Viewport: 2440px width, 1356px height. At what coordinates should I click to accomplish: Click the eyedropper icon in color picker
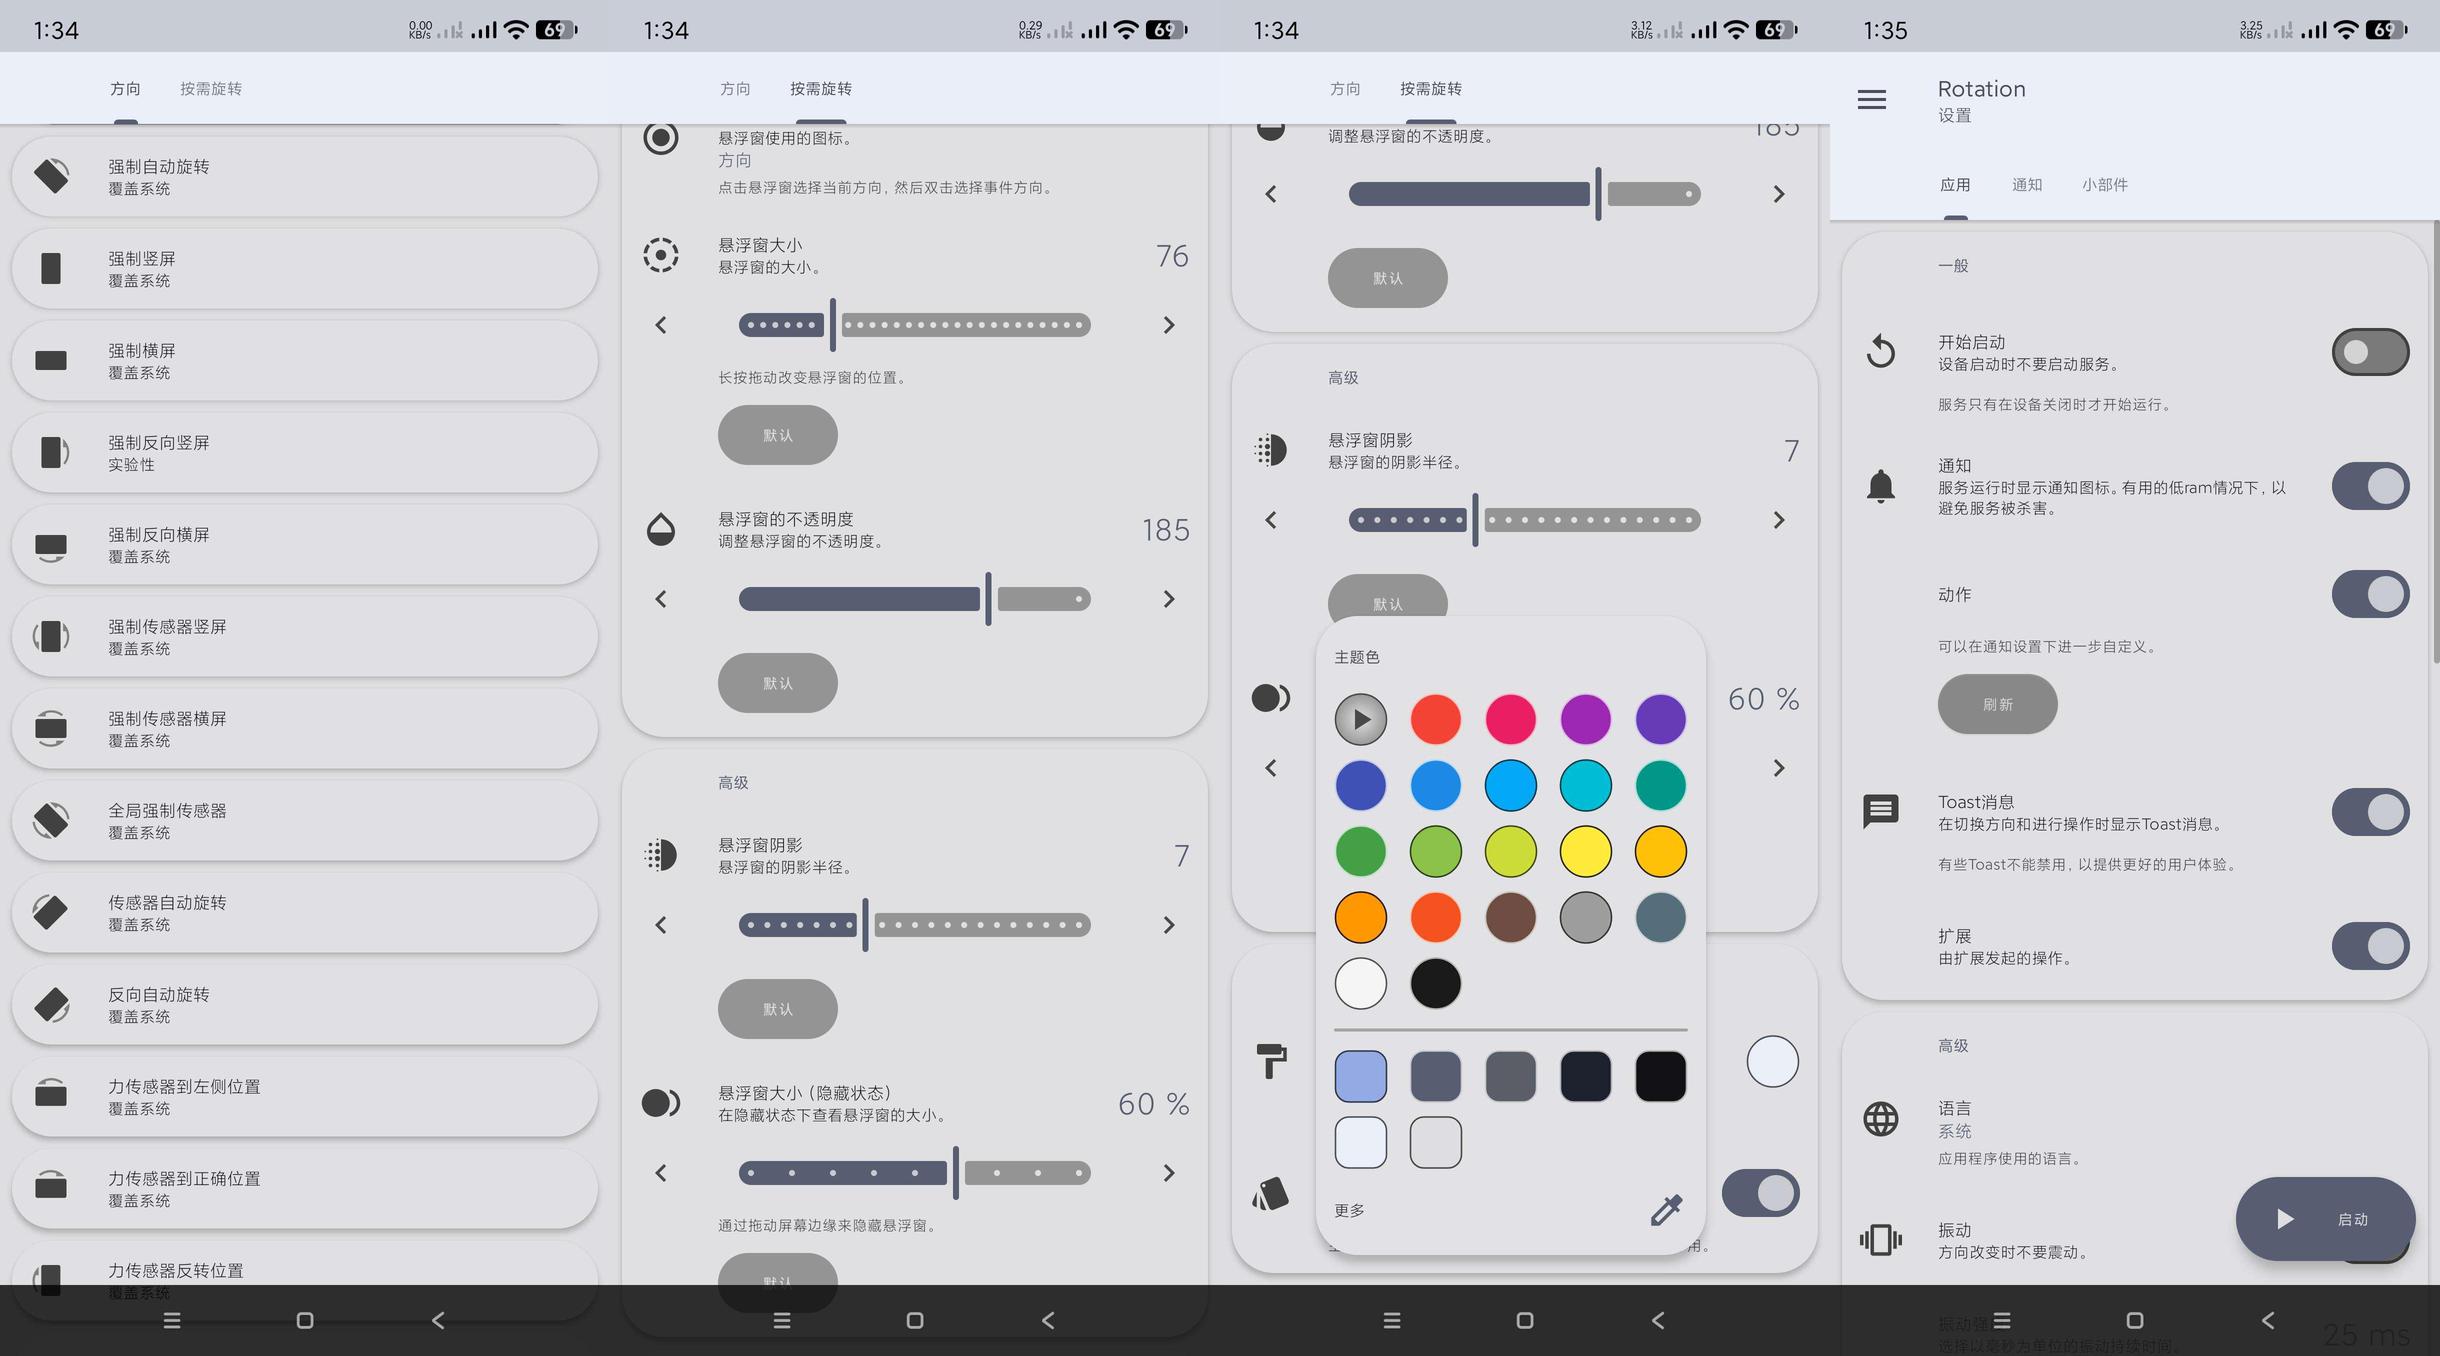1665,1210
